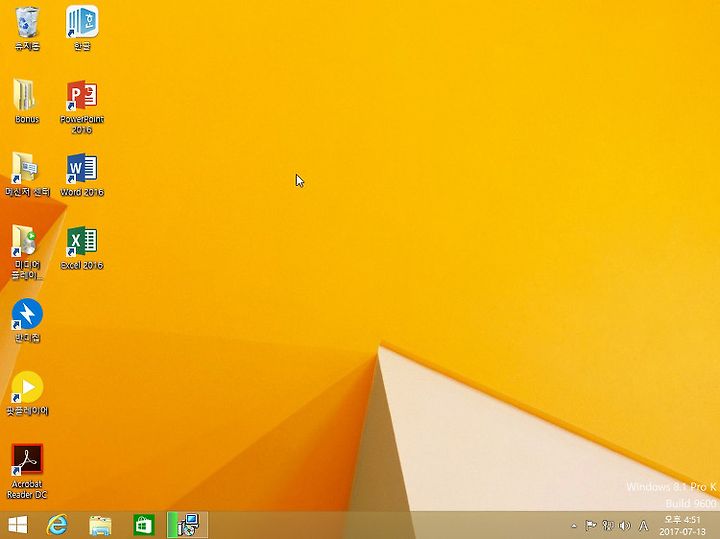This screenshot has width=720, height=539.
Task: Select the Hangul word processor shortcut
Action: (82, 28)
